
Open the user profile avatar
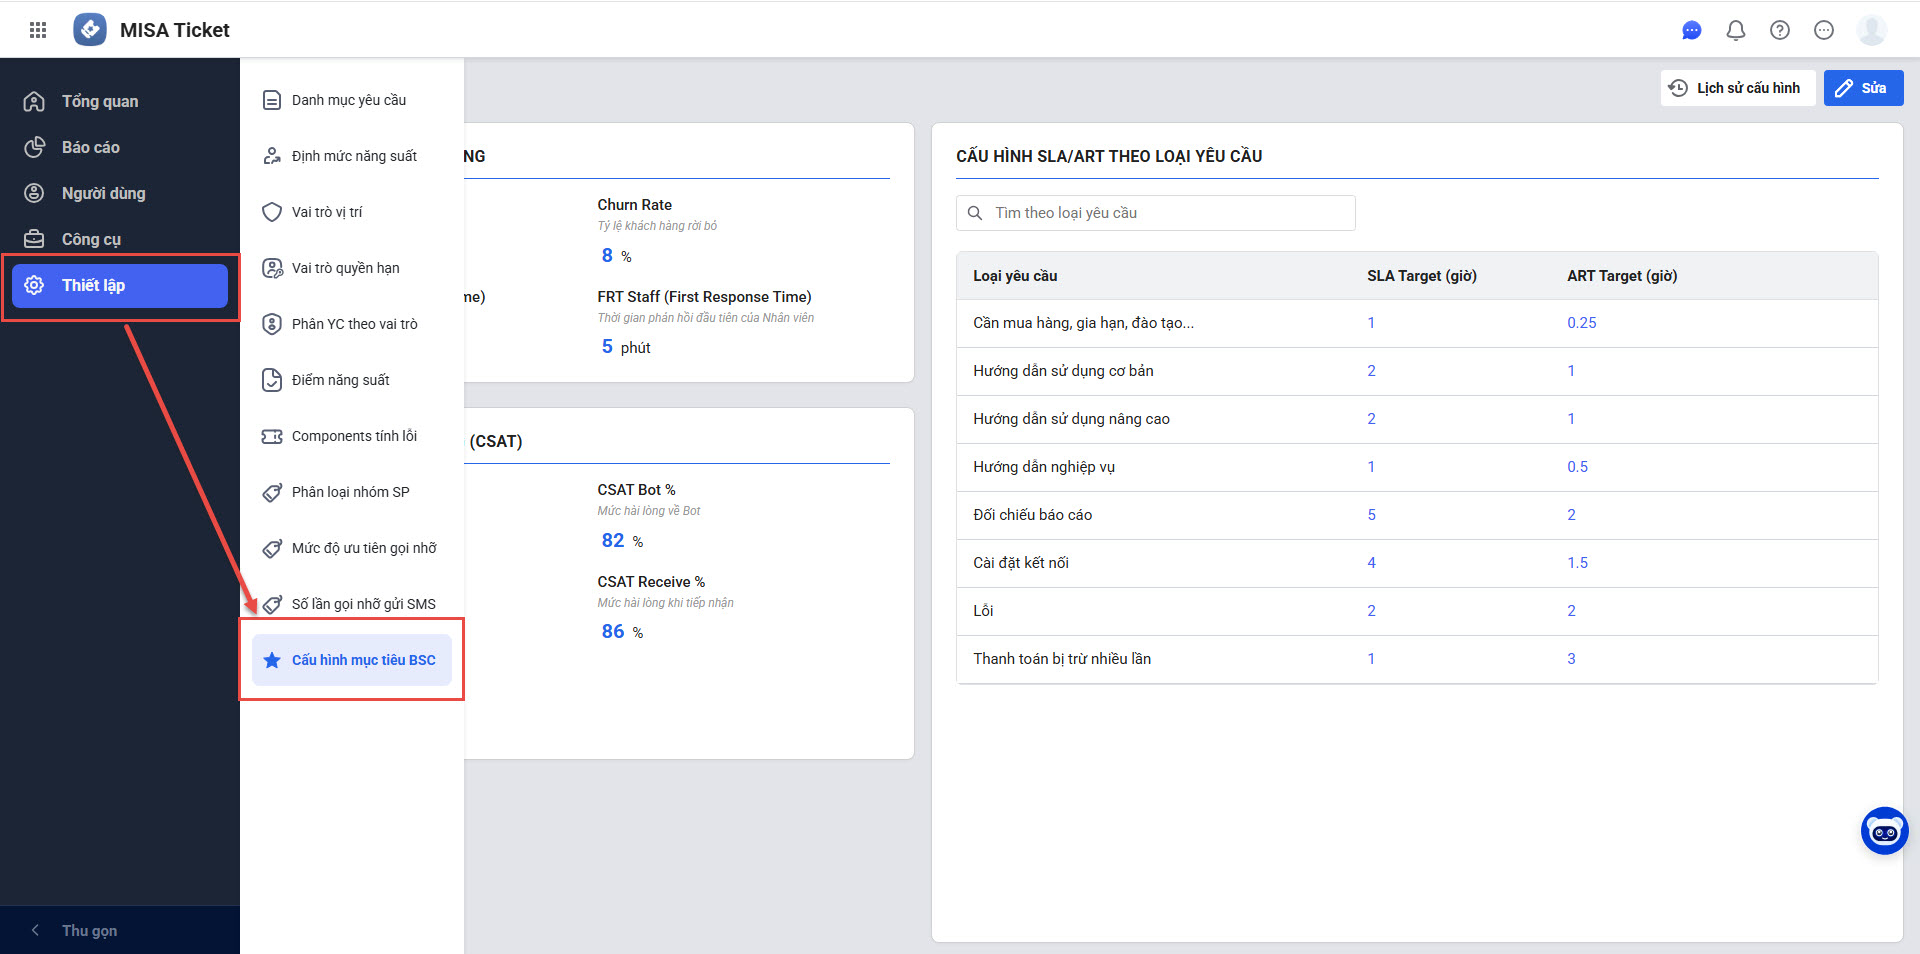pos(1871,30)
